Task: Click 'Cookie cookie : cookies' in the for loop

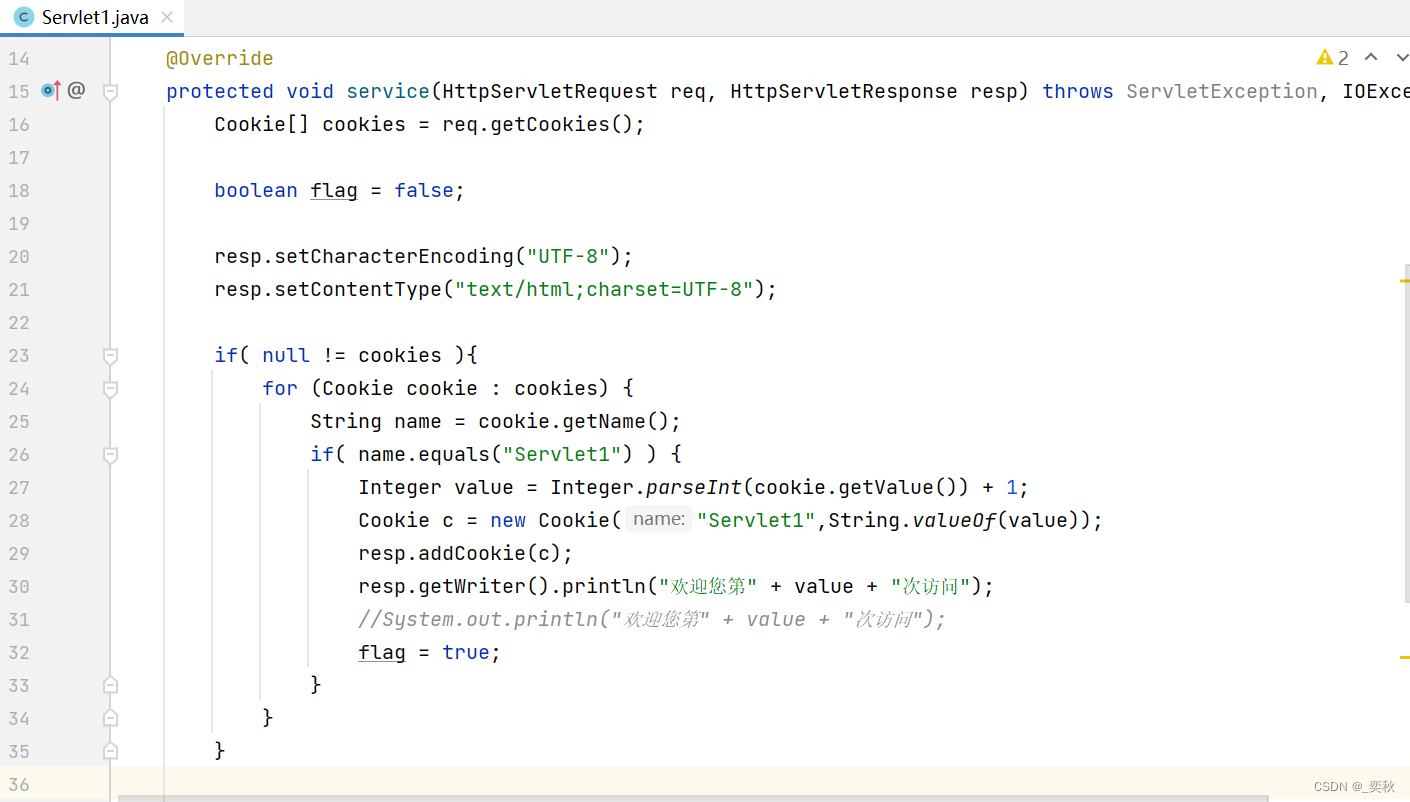Action: pos(460,388)
